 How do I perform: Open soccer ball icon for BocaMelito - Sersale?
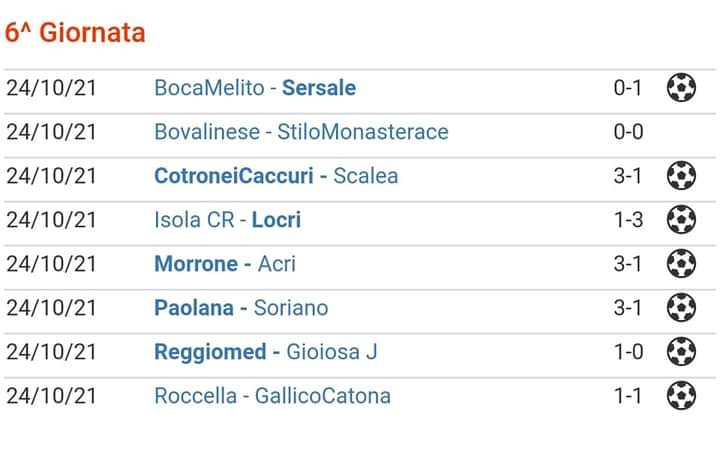click(681, 87)
